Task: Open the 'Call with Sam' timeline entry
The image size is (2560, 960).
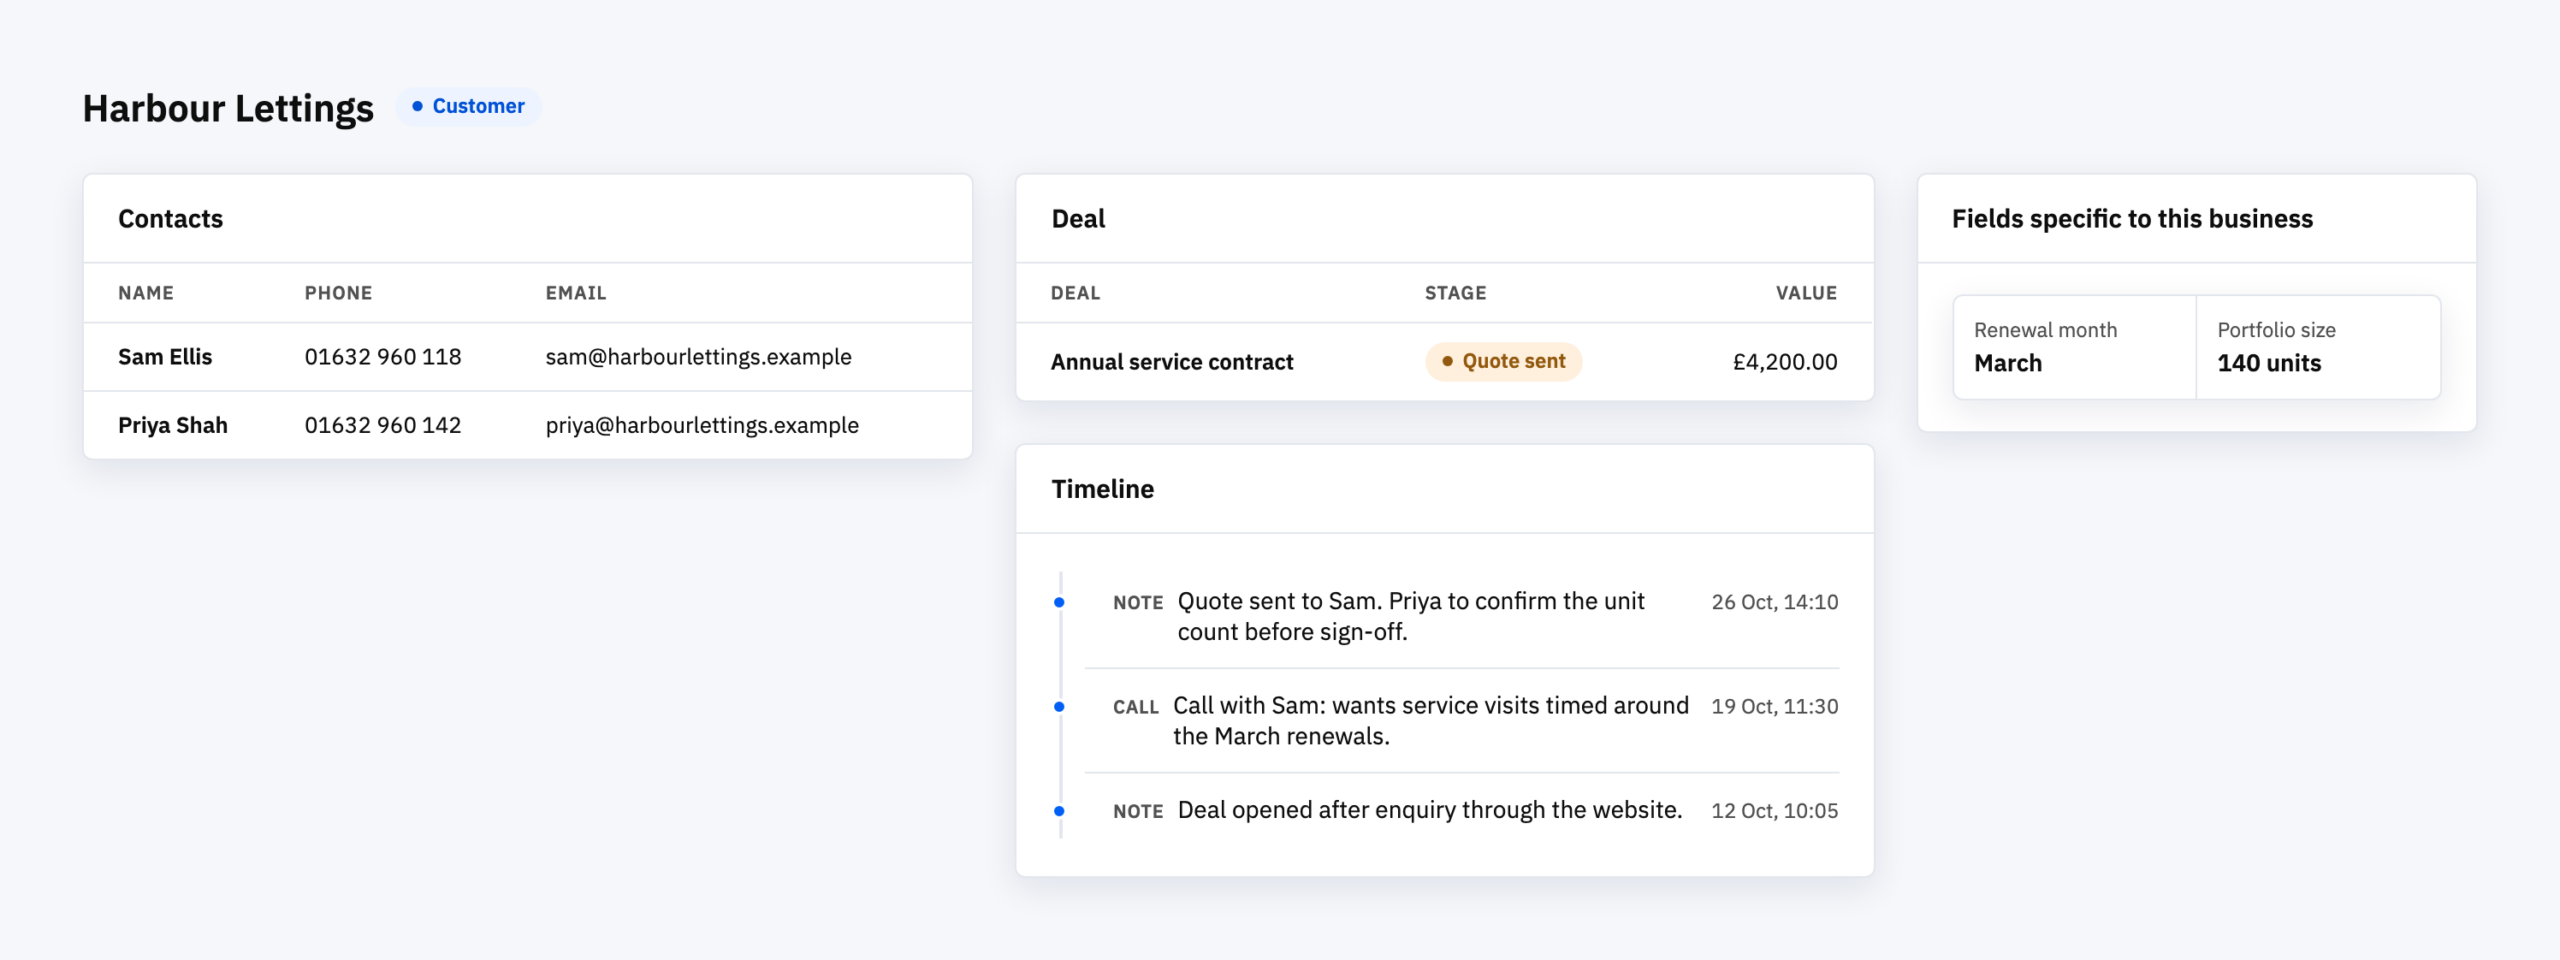Action: (1431, 720)
